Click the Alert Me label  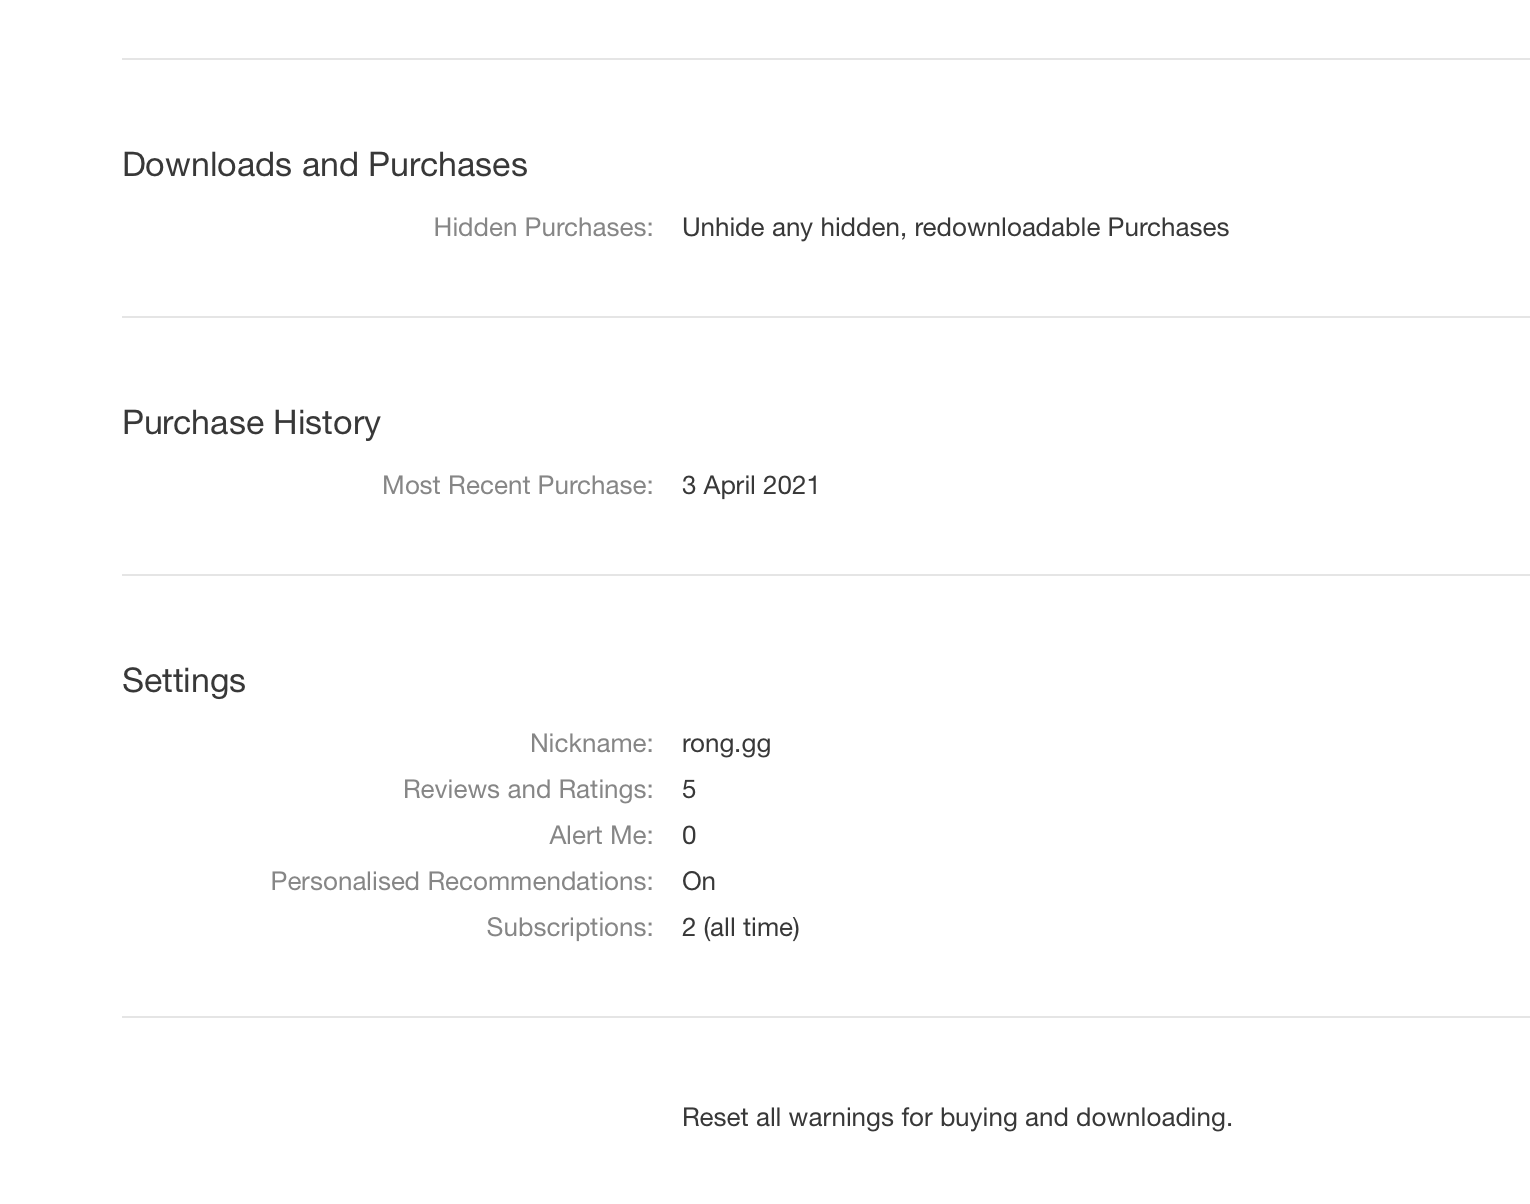(x=600, y=836)
